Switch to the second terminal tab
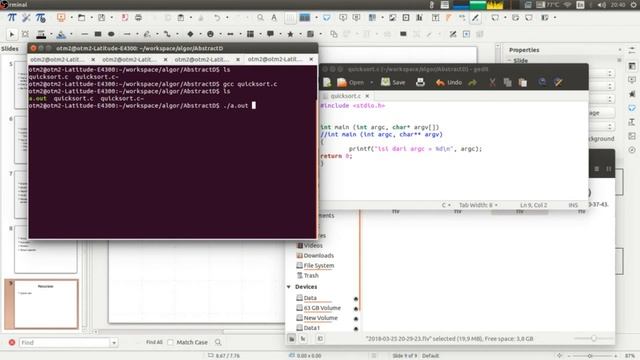The height and width of the screenshot is (360, 640). click(130, 60)
